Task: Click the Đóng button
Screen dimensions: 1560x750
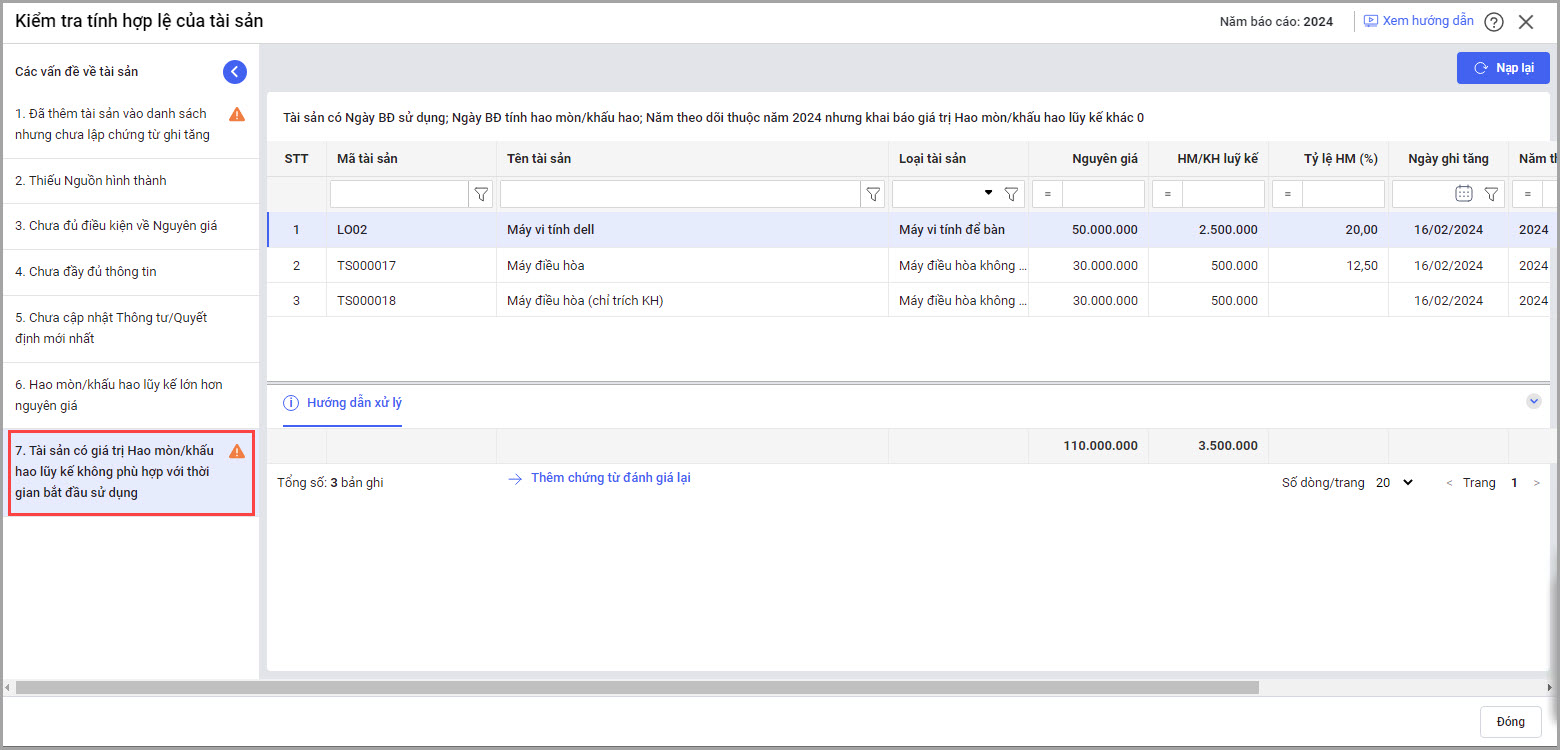Action: click(1510, 722)
